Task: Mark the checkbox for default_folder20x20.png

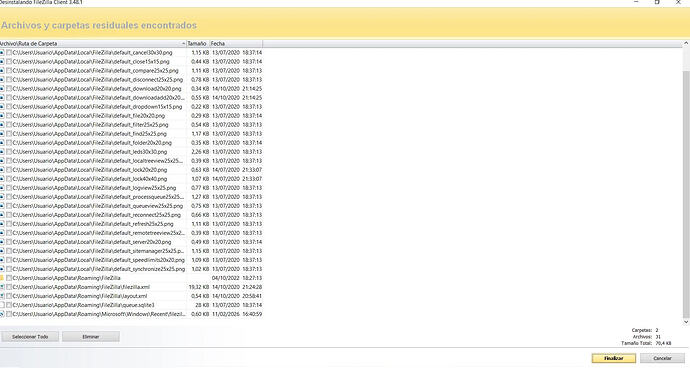Action: coord(9,143)
